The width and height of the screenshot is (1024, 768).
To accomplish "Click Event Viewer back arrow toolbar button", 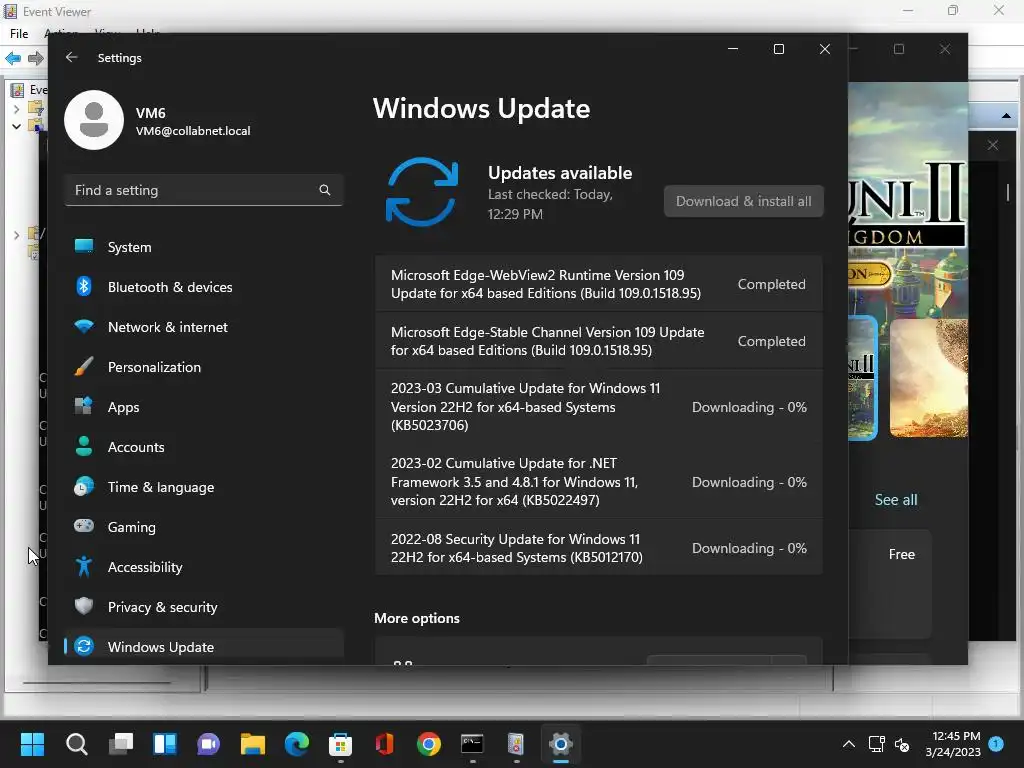I will tap(13, 58).
